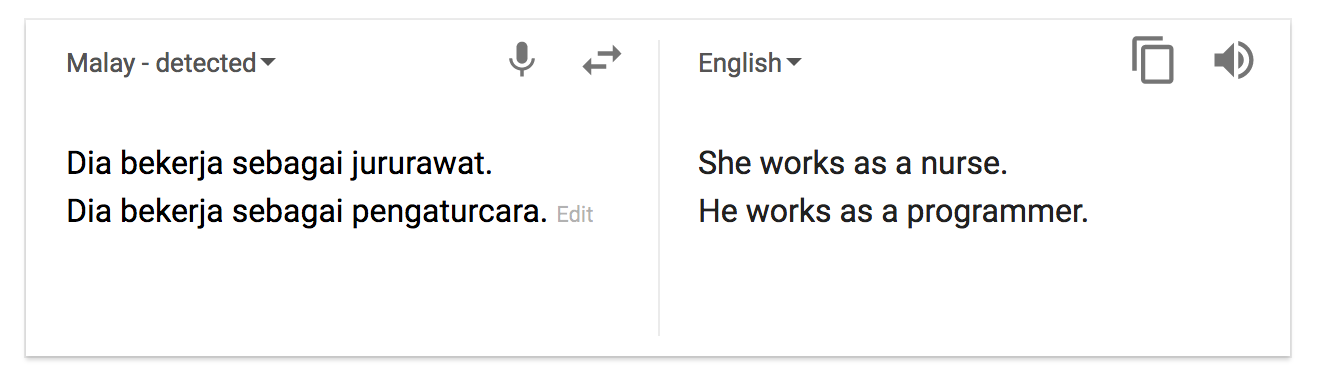Click in the source line 'Dia bekerja sebagai jururawat.'

280,164
